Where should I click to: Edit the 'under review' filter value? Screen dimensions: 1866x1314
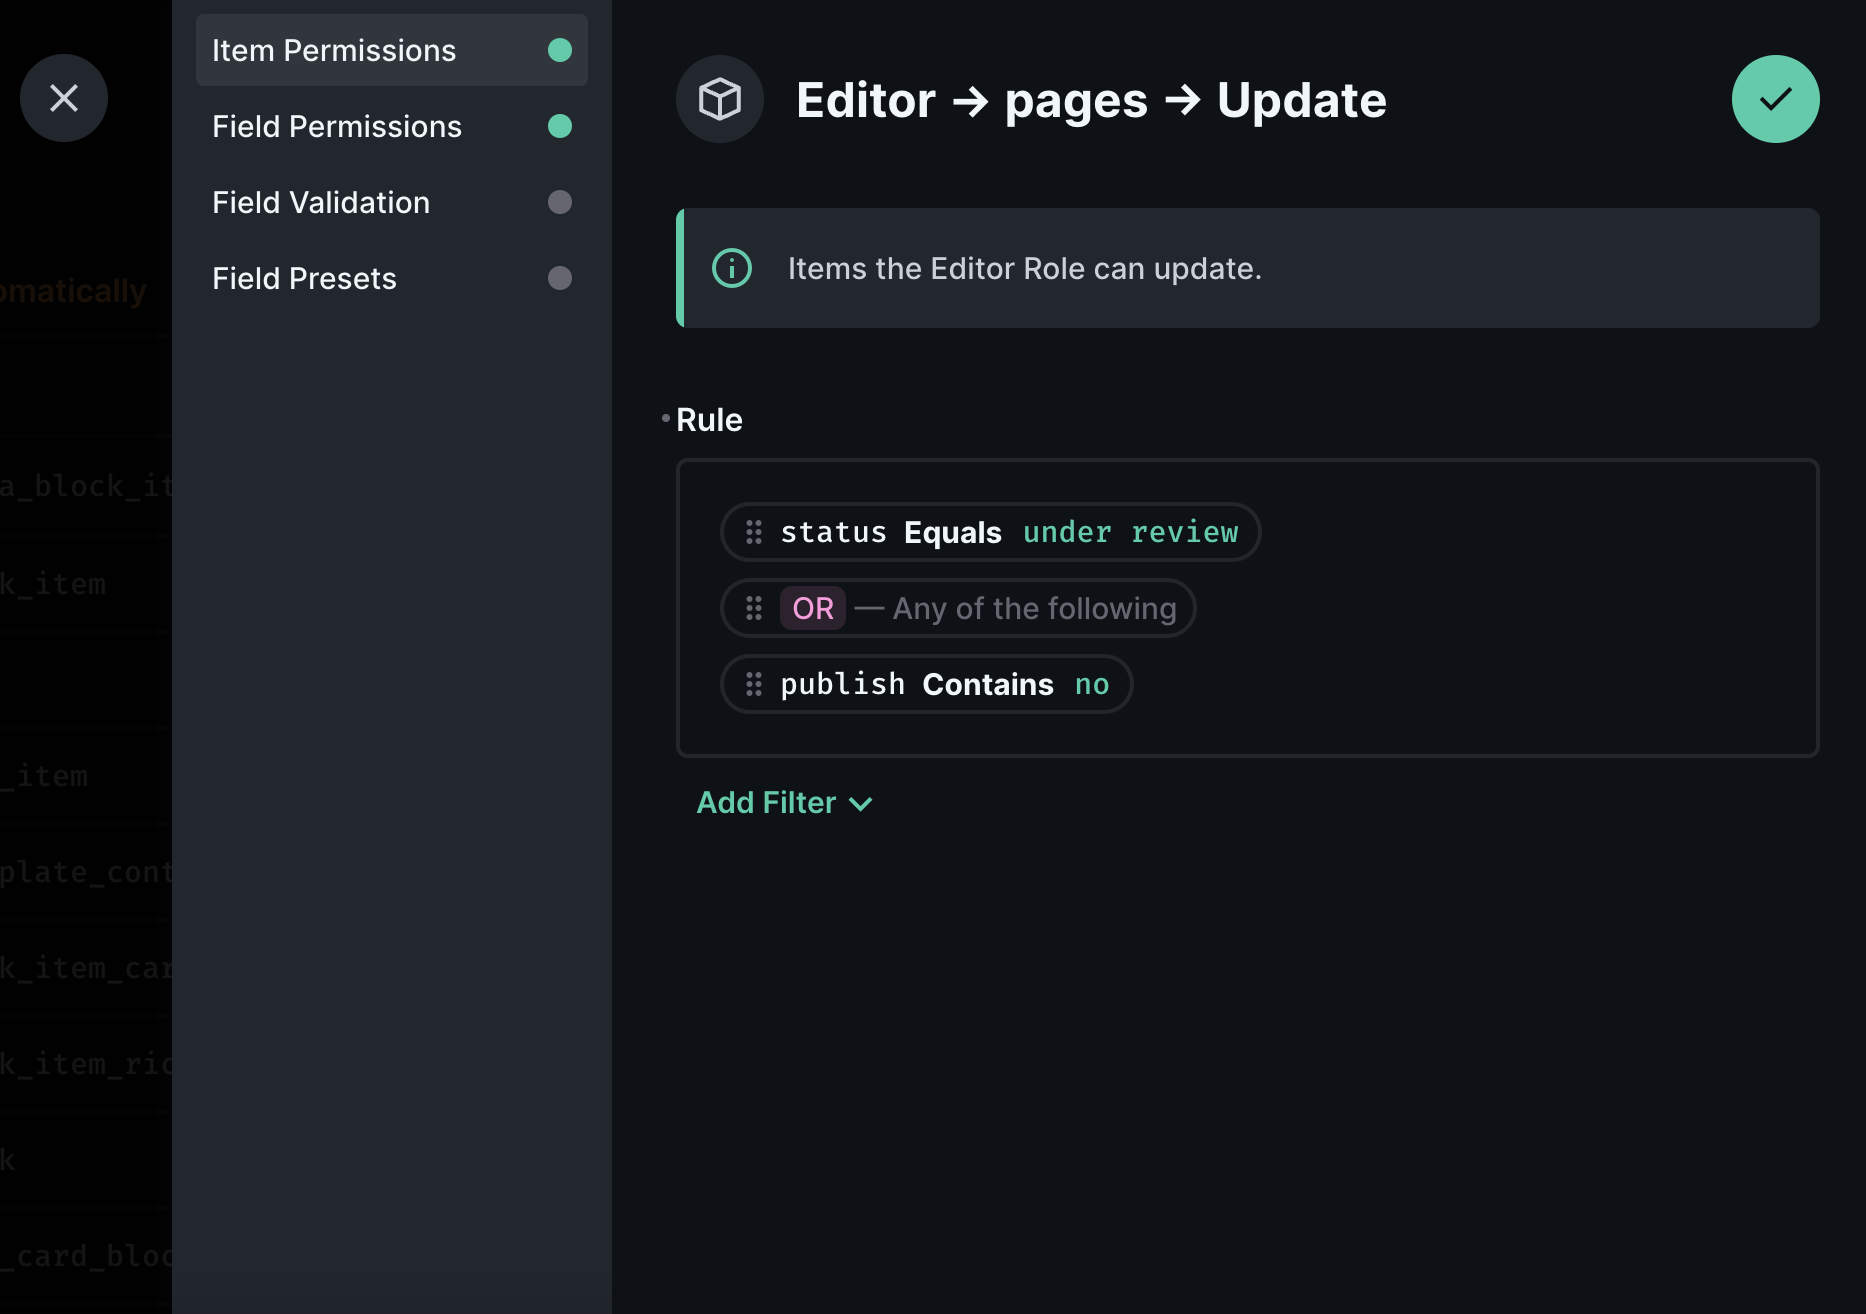[x=1131, y=532]
